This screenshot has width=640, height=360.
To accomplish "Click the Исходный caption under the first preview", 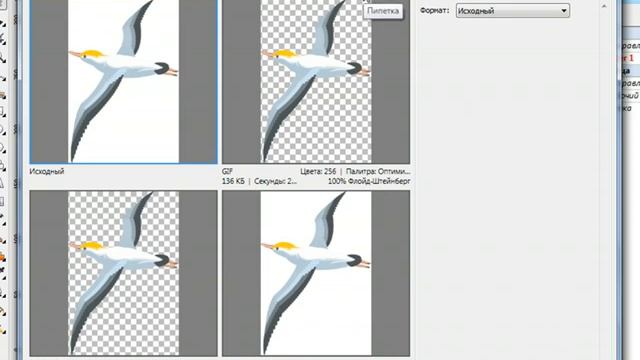I will tap(47, 171).
